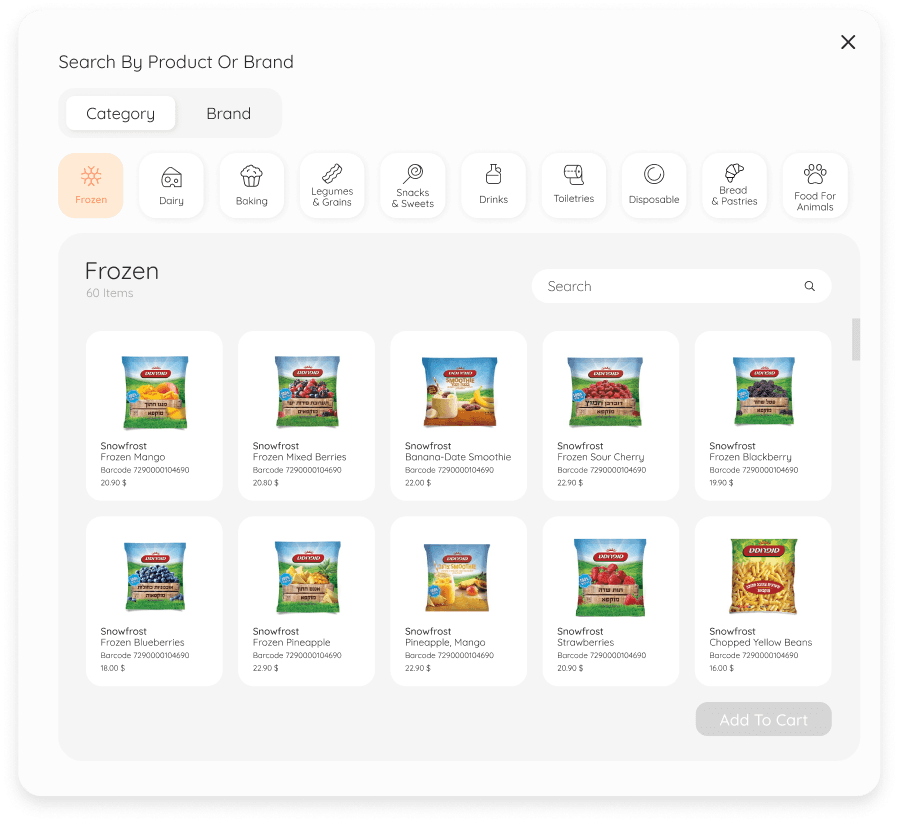
Task: Click the 18.00 $ Blueberries price
Action: point(113,668)
